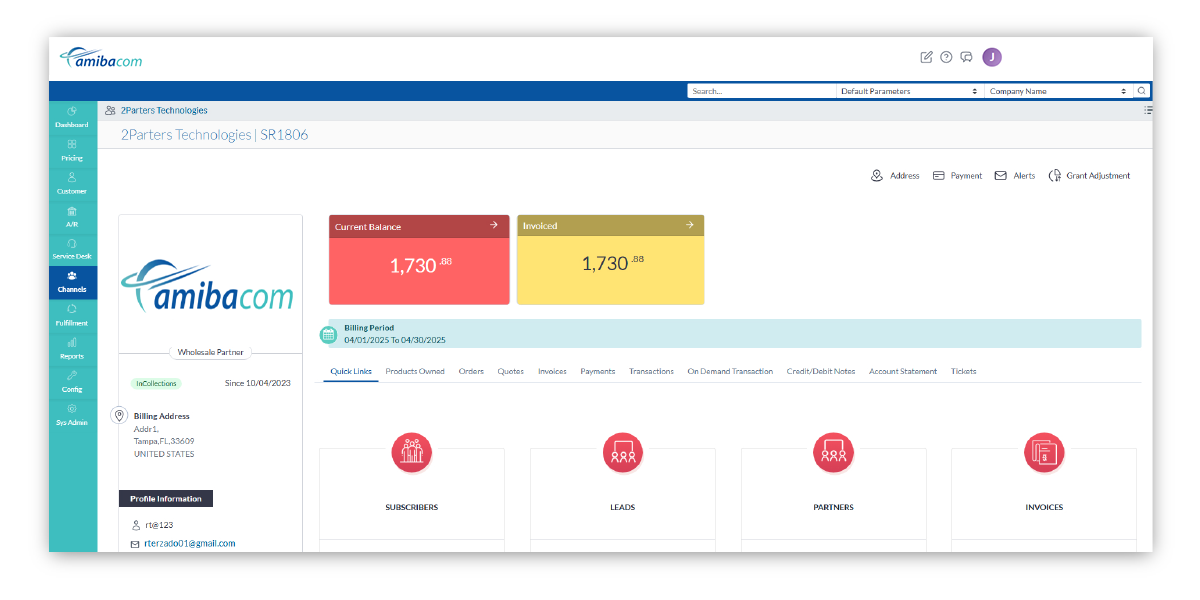
Task: Click the amibacom logo in header
Action: (x=101, y=58)
